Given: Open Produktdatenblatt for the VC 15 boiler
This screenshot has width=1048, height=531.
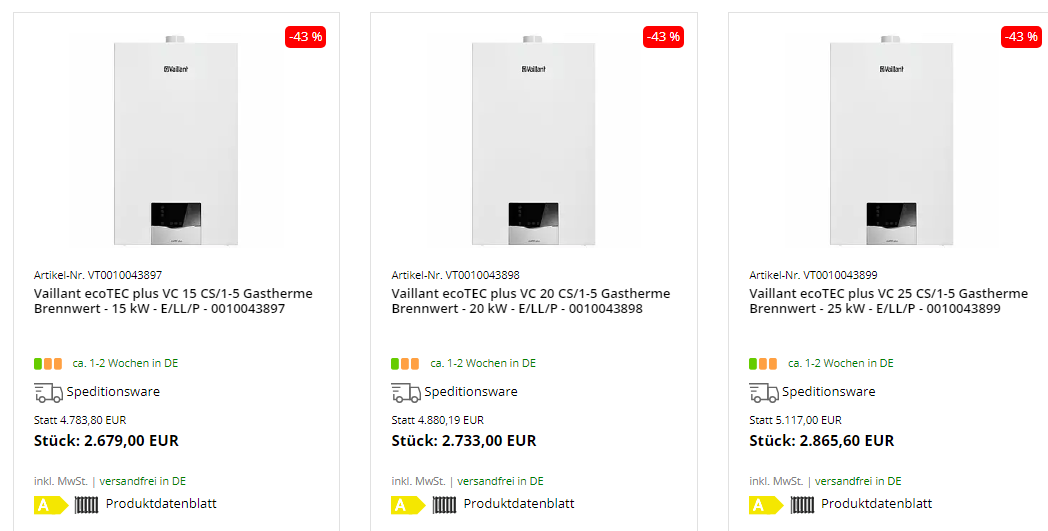Looking at the screenshot, I should (x=161, y=504).
